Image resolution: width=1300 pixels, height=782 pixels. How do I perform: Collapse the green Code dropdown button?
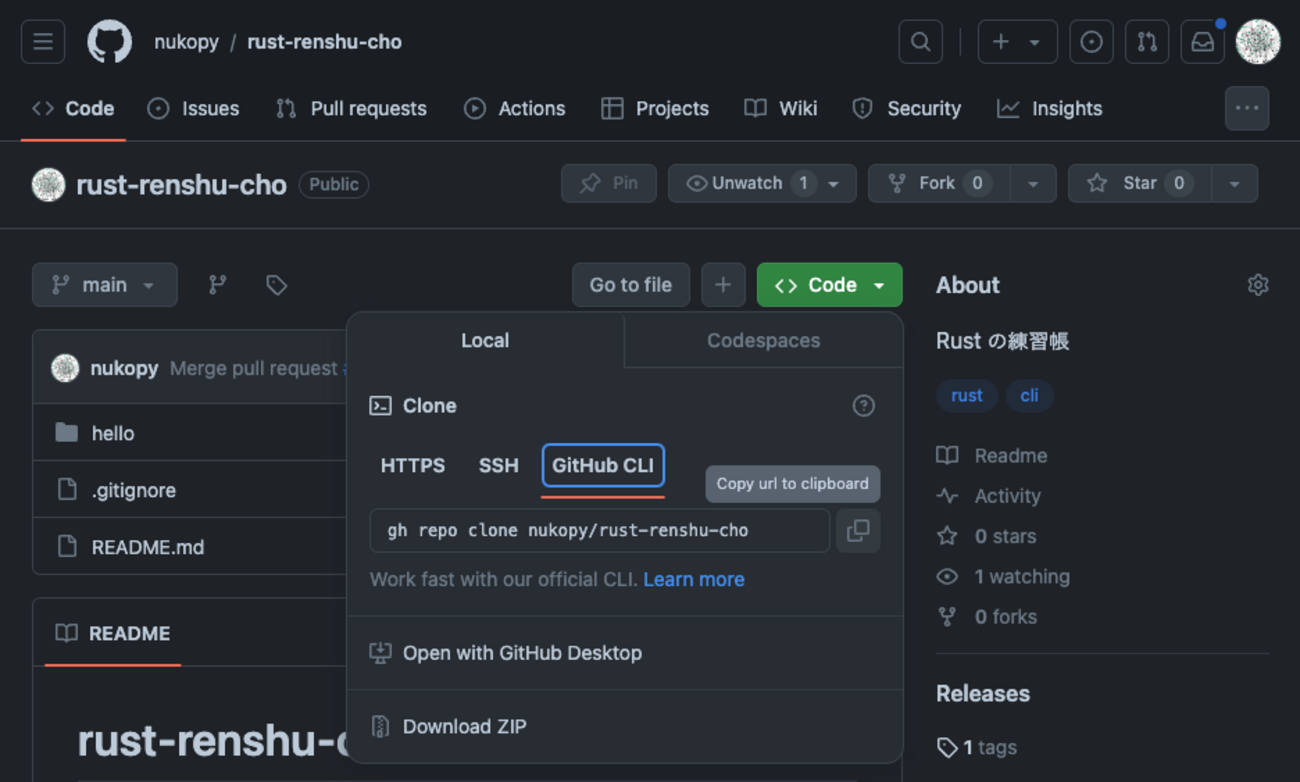pos(830,285)
